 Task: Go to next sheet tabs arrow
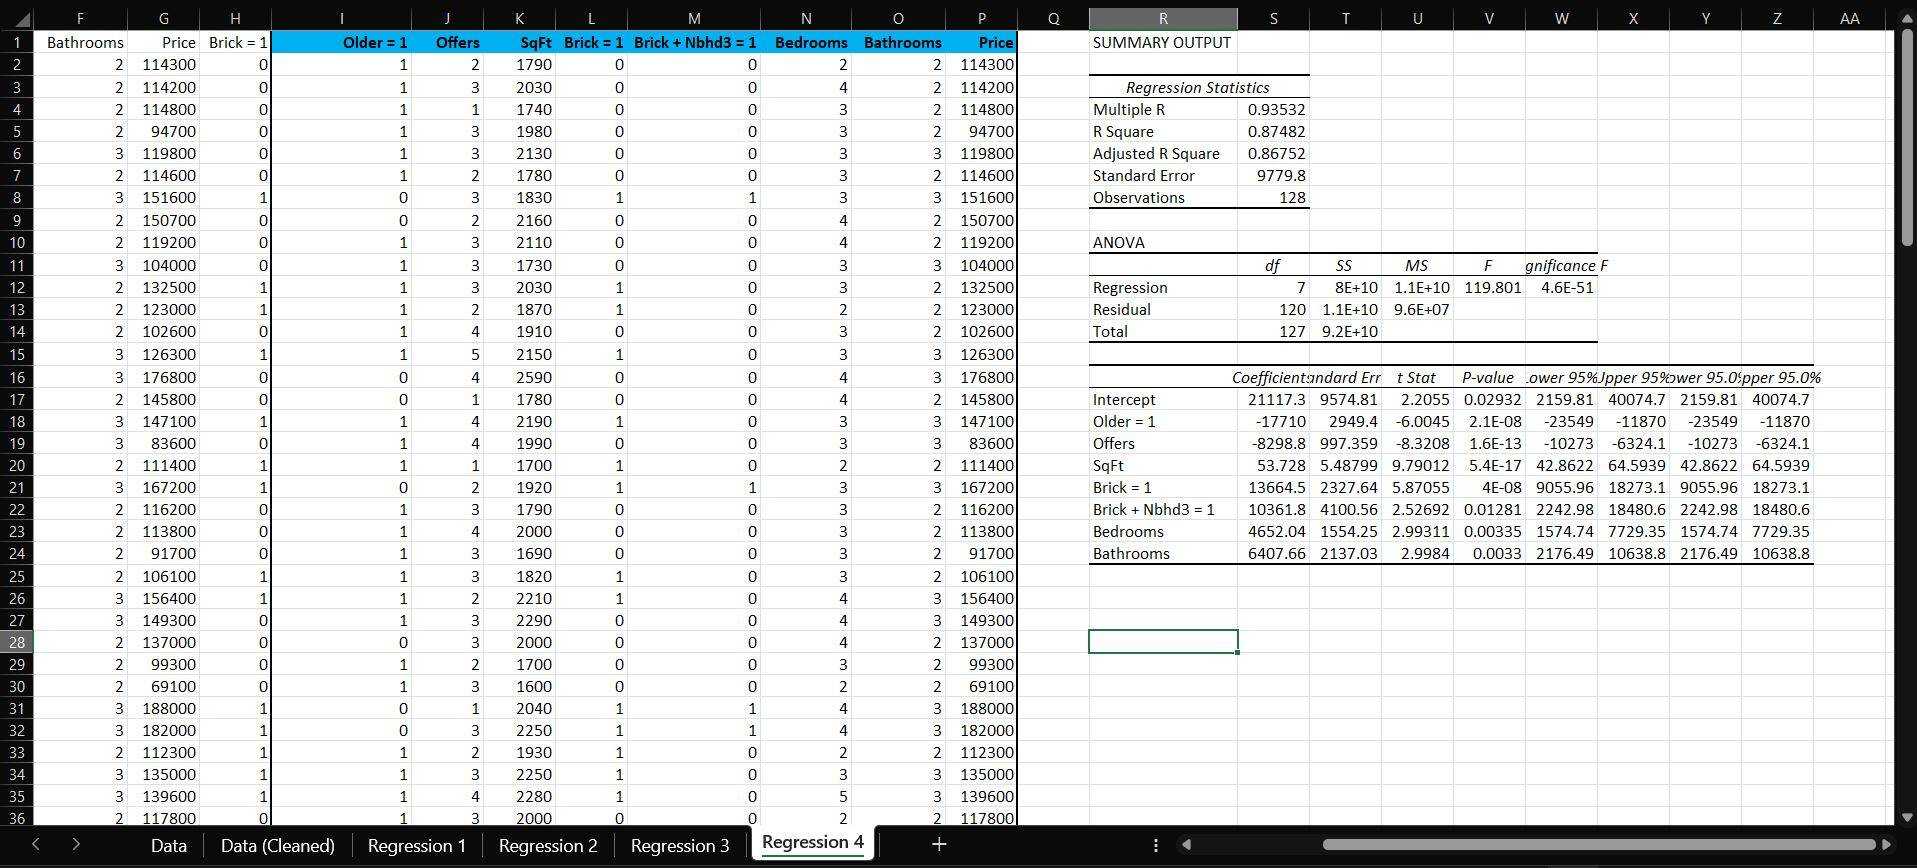pyautogui.click(x=76, y=844)
